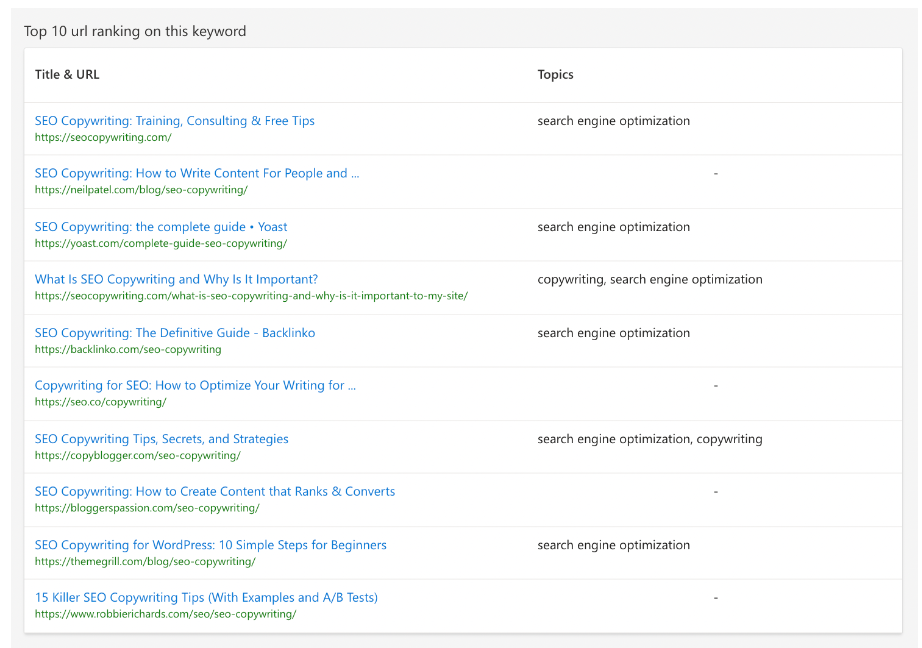922x648 pixels.
Task: Click the neilpatel.com/blog/seo-copywriting URL
Action: click(x=141, y=190)
